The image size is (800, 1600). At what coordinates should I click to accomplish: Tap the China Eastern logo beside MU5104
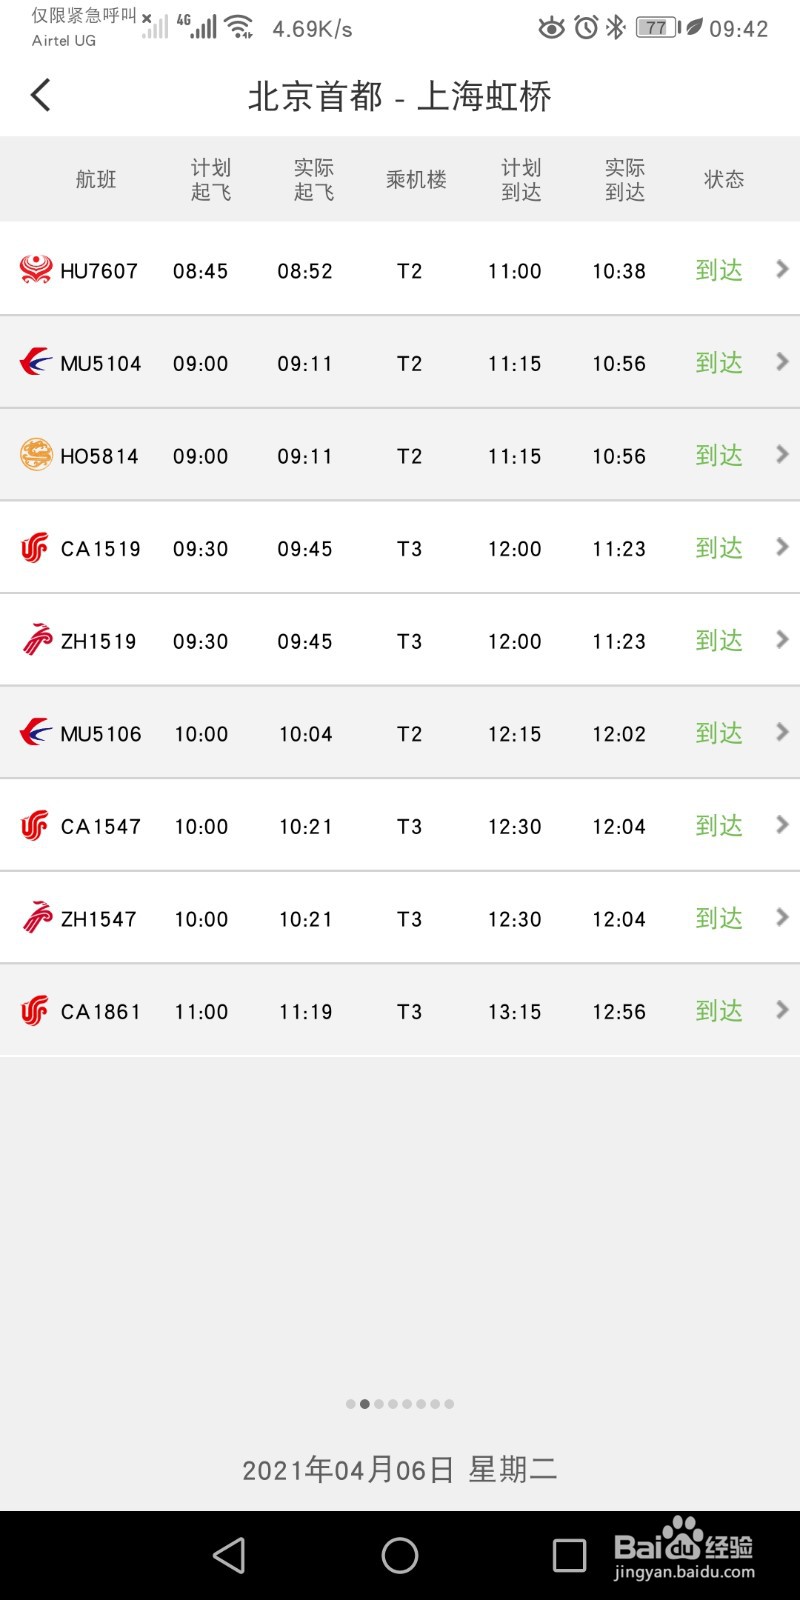pos(36,362)
